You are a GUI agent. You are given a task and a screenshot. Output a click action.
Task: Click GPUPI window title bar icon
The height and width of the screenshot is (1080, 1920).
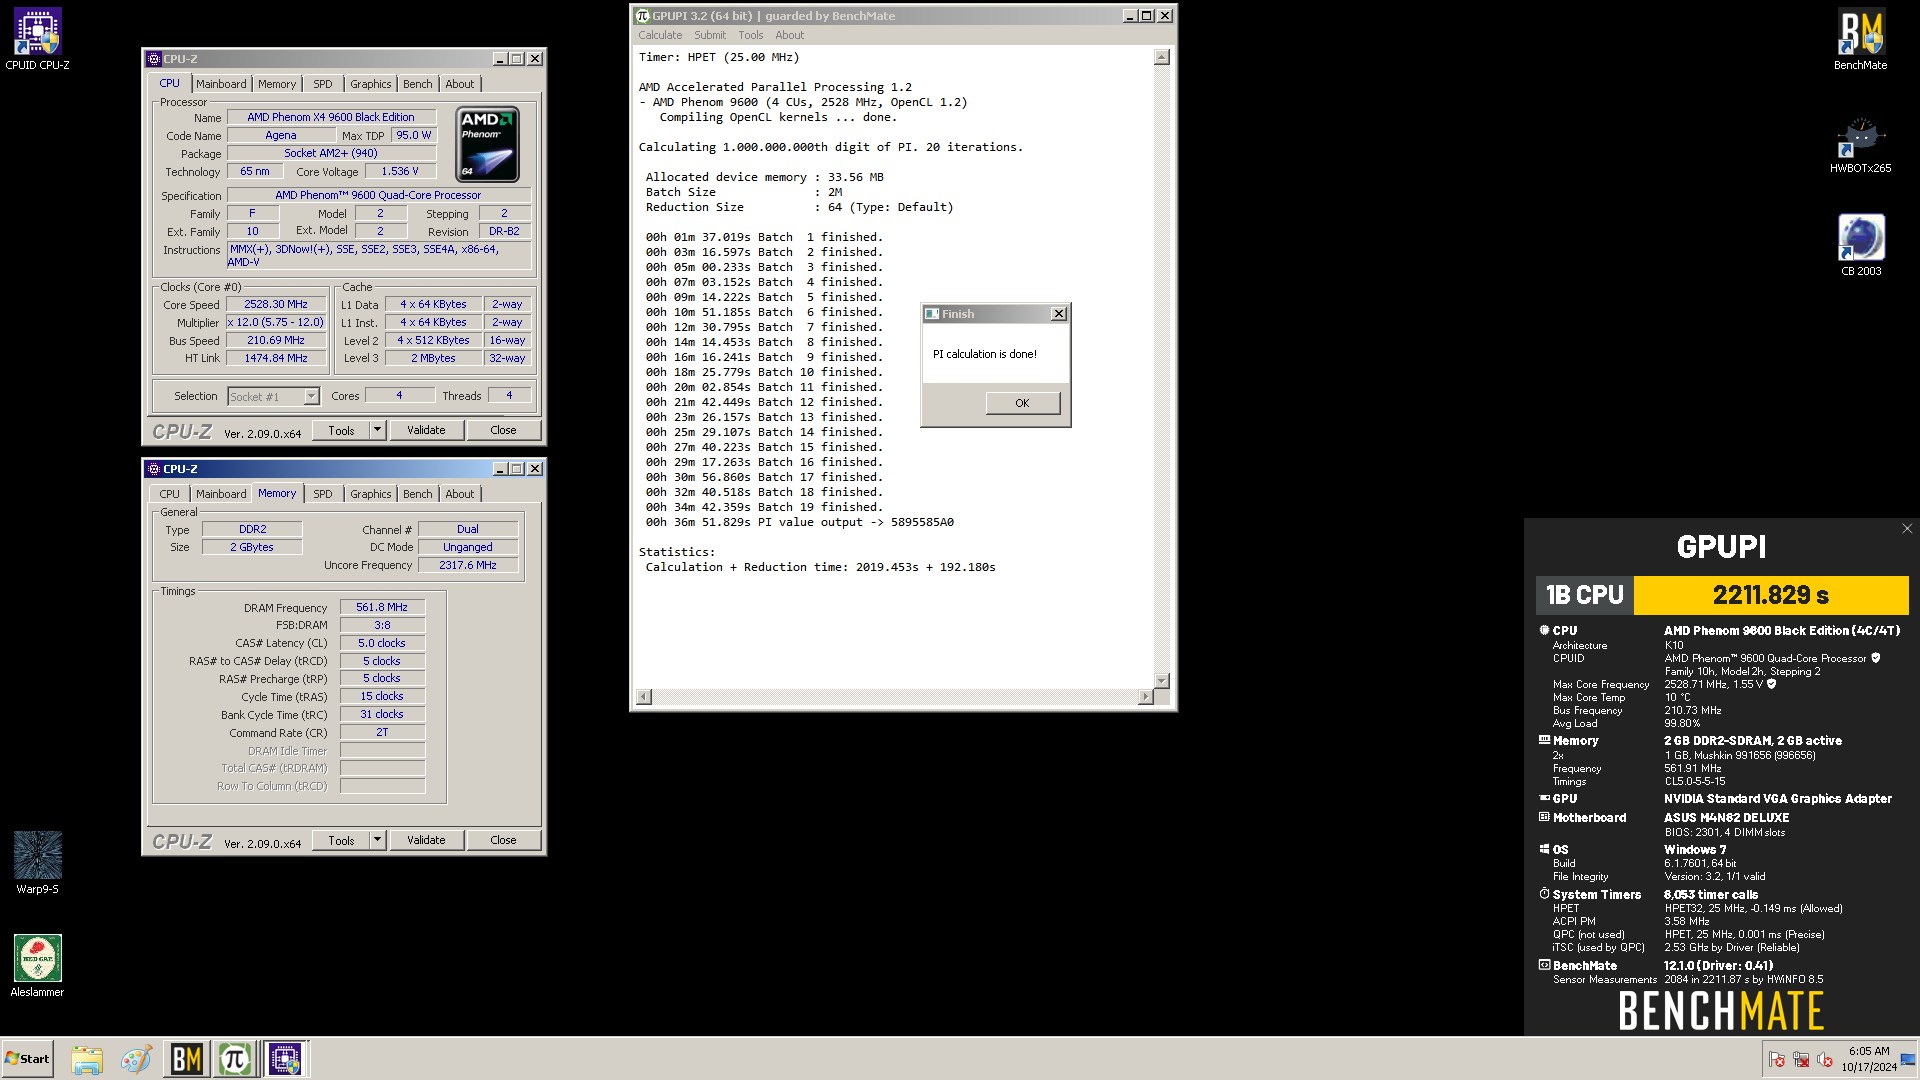click(x=643, y=16)
